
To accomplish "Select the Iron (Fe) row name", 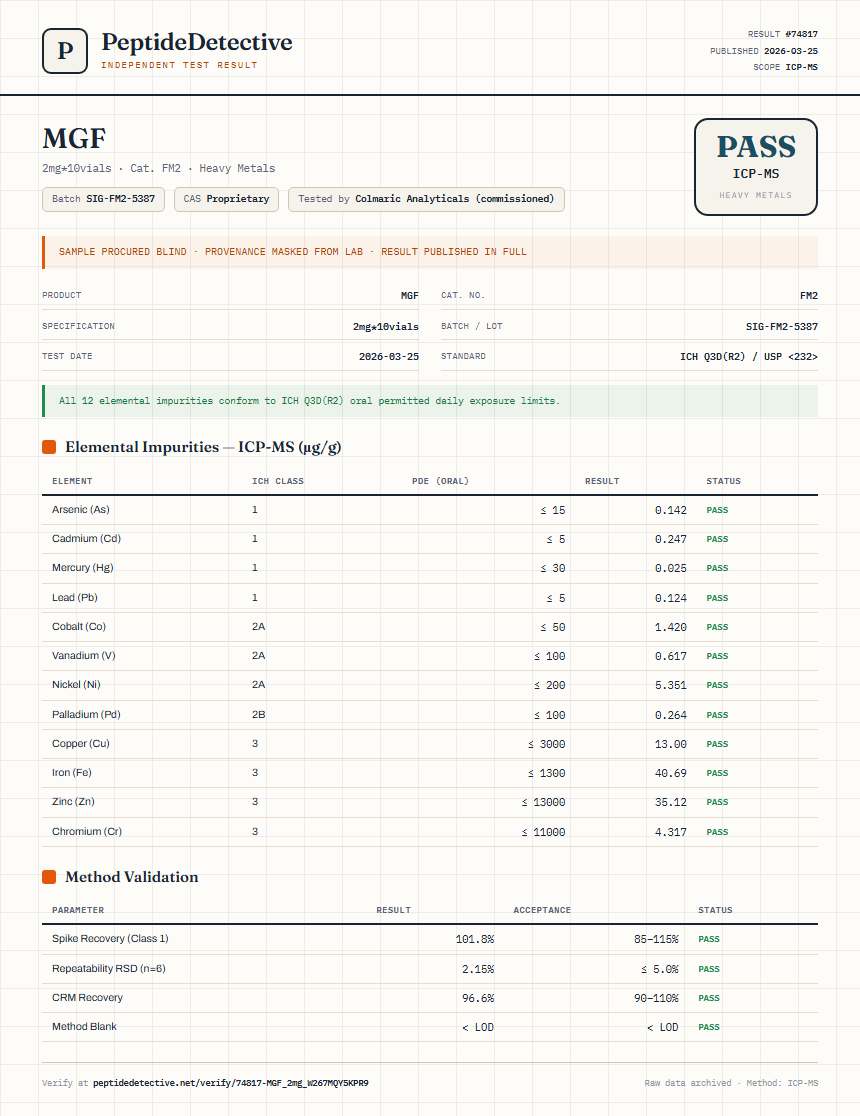I will [x=72, y=773].
